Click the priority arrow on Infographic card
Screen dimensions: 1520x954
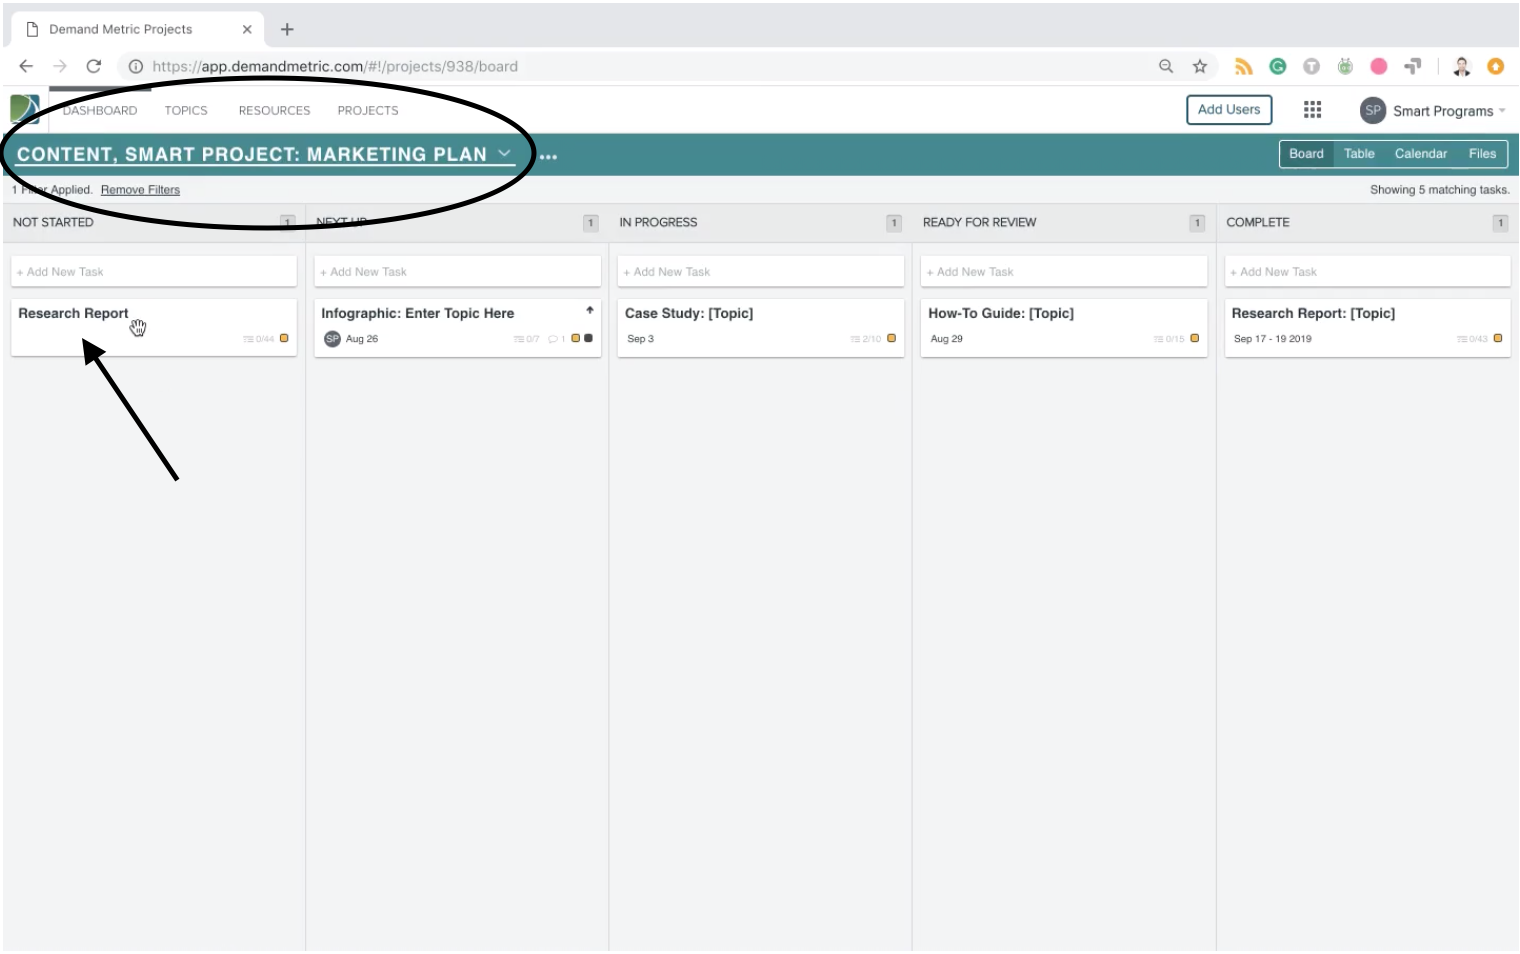tap(590, 310)
